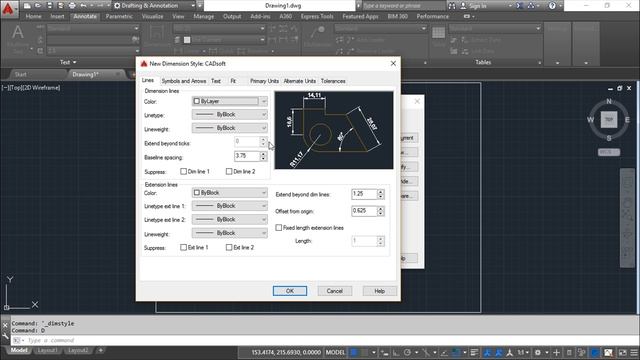Click the Open file icon in quick access
The height and width of the screenshot is (360, 640).
tap(38, 6)
